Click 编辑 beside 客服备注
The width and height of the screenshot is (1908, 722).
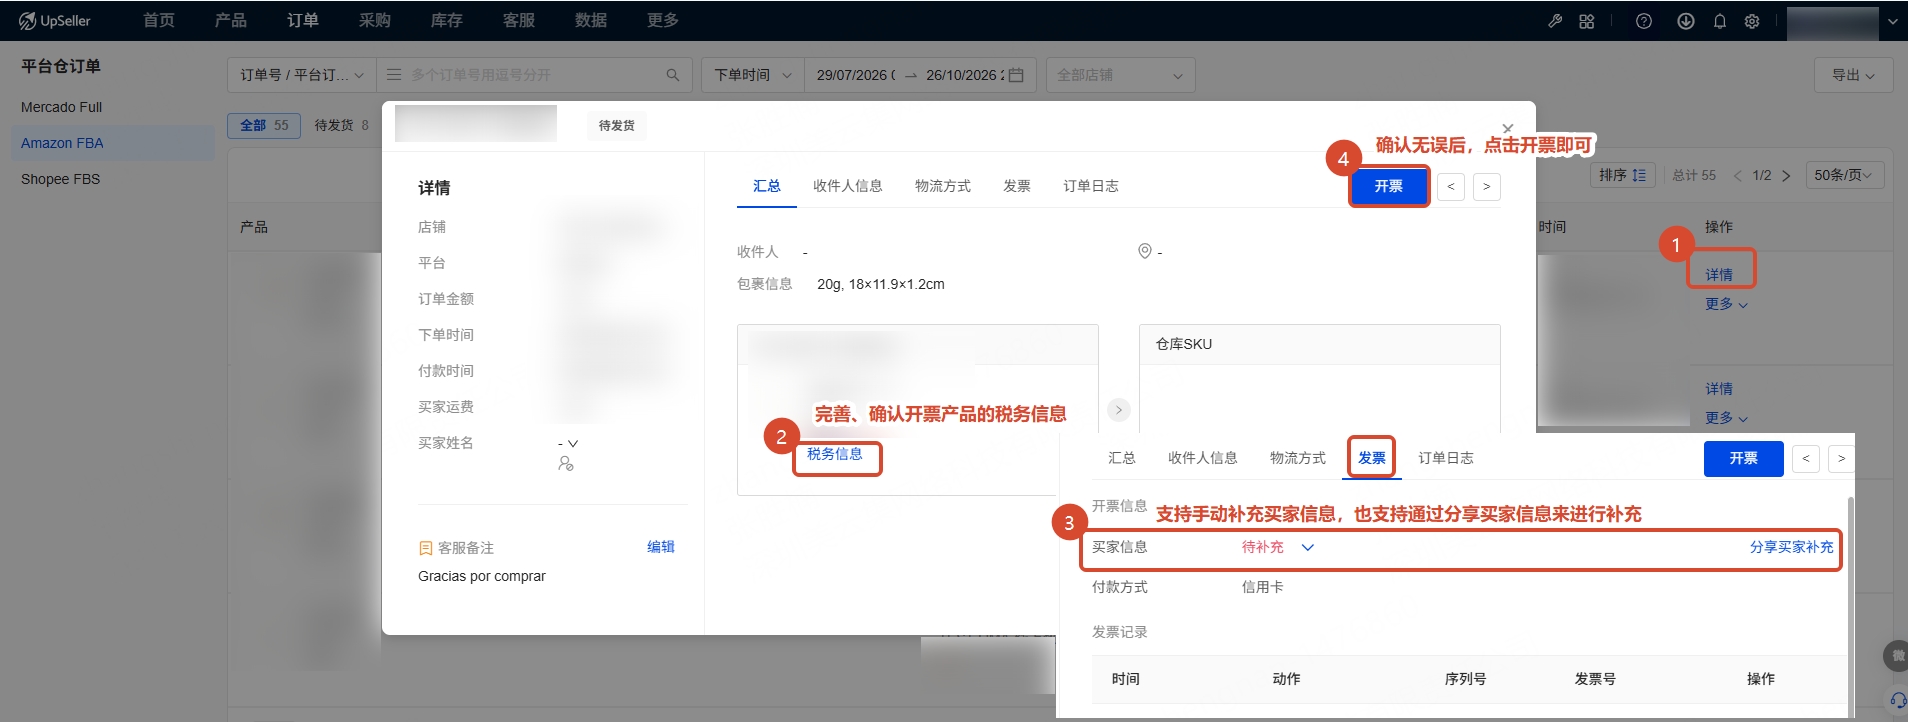661,547
